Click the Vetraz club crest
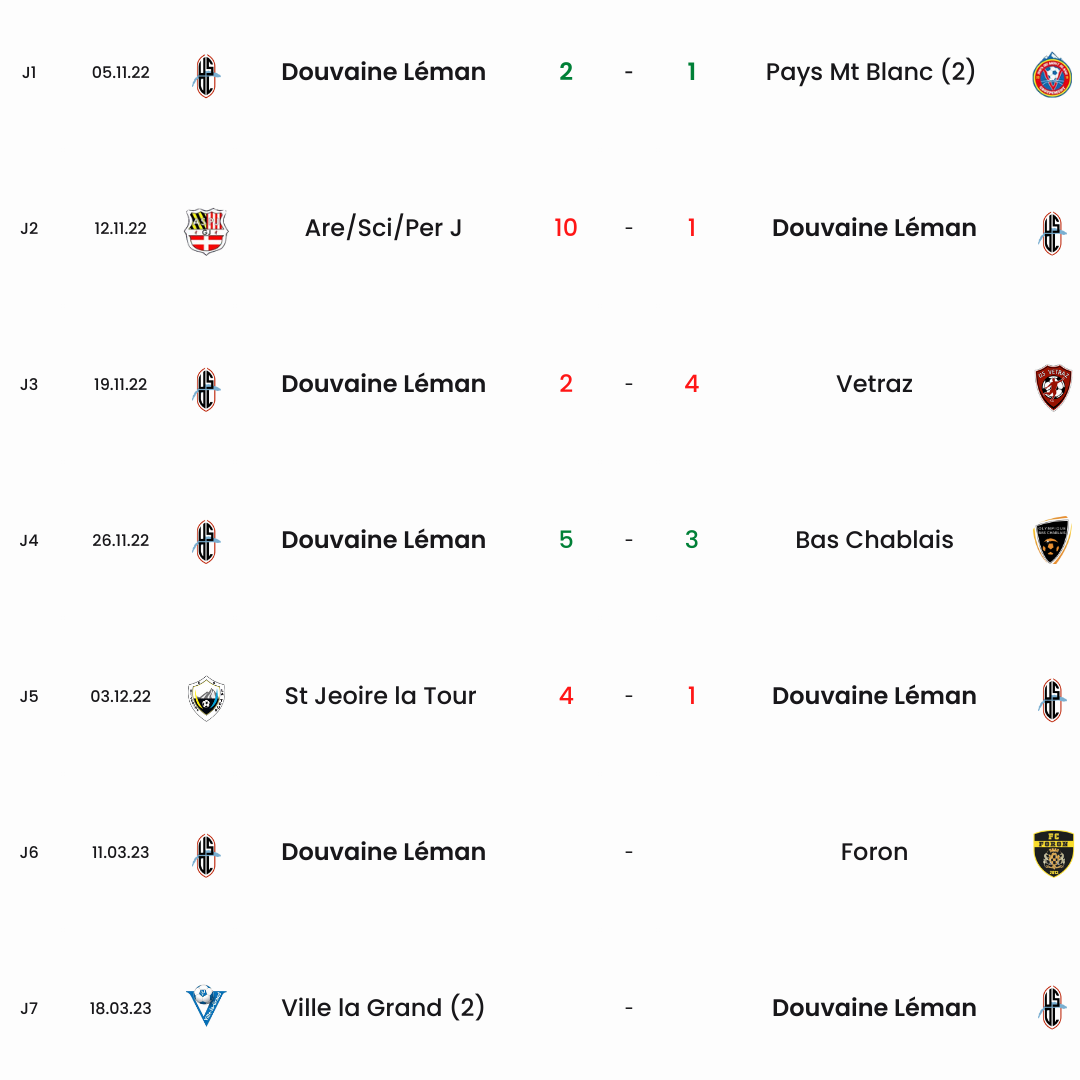 coord(1052,387)
